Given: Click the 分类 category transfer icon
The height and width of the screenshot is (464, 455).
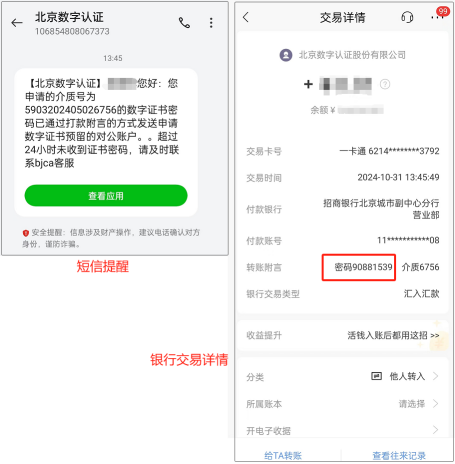Looking at the screenshot, I should (x=377, y=376).
